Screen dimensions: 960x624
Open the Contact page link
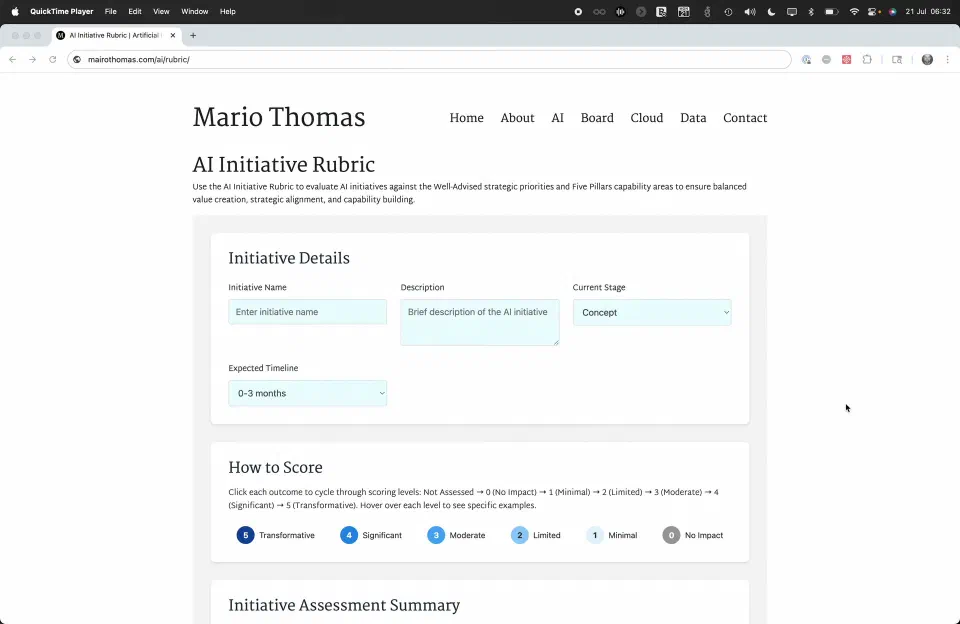click(x=745, y=118)
